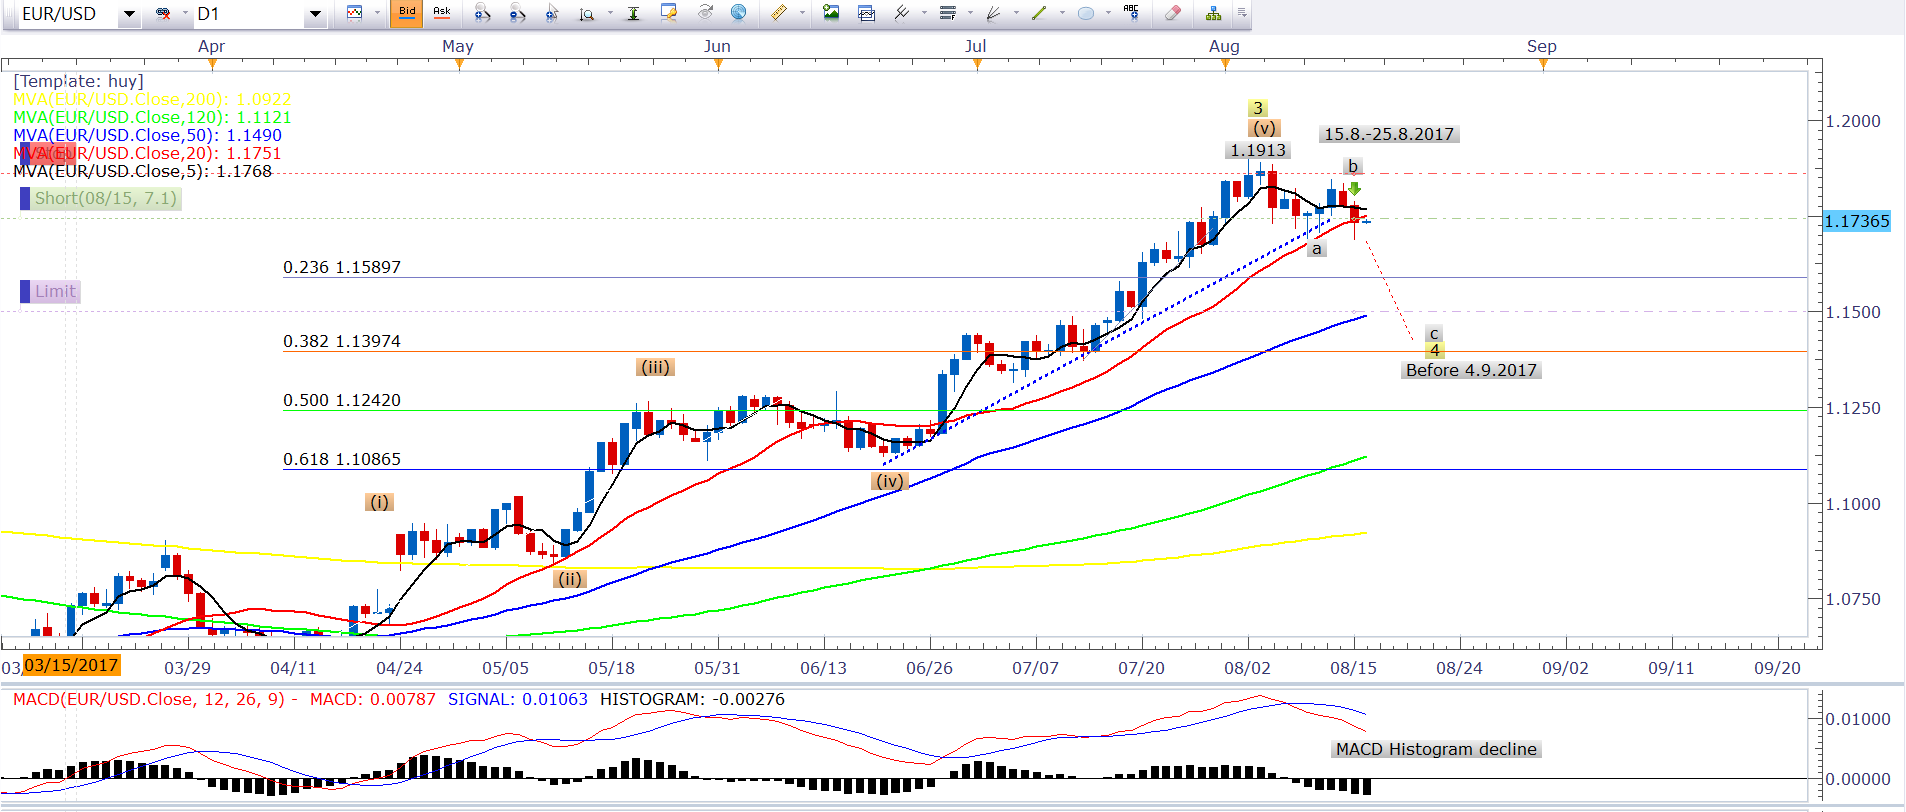Click the add image/snapshot icon
1906x812 pixels.
tap(831, 13)
